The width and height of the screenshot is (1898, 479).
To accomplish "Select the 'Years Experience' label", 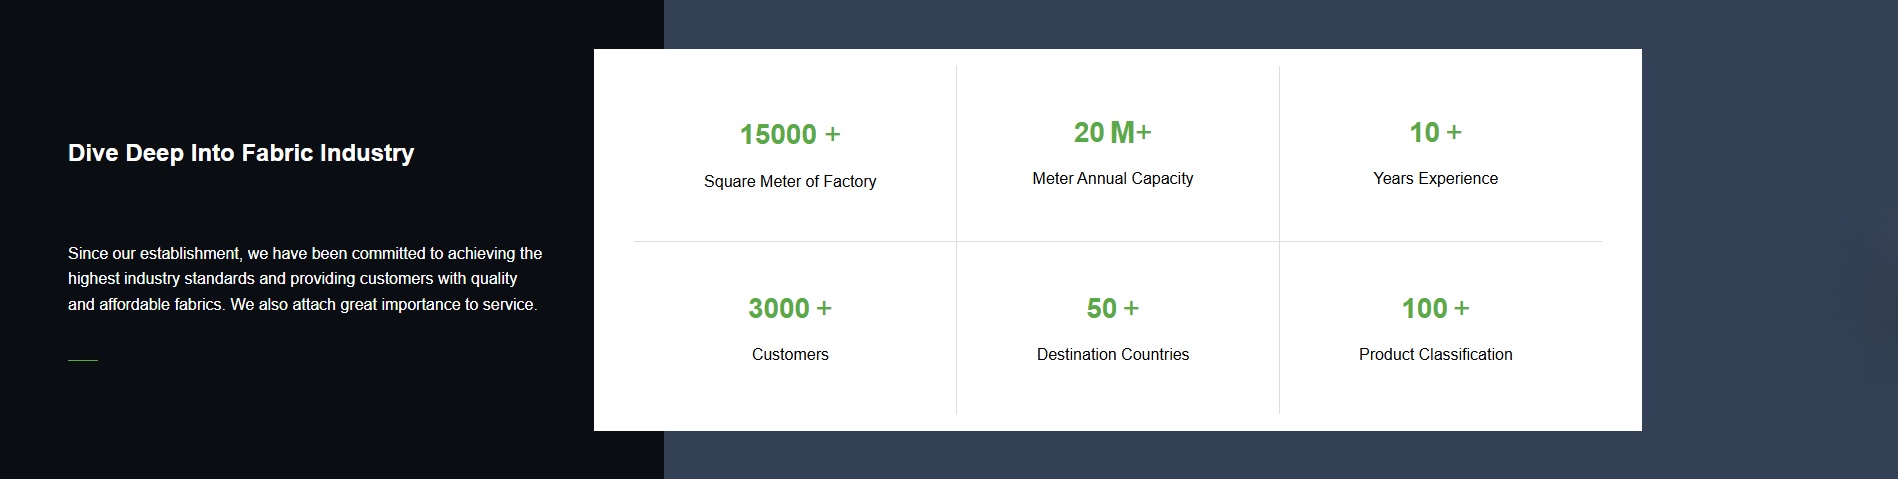I will coord(1435,178).
